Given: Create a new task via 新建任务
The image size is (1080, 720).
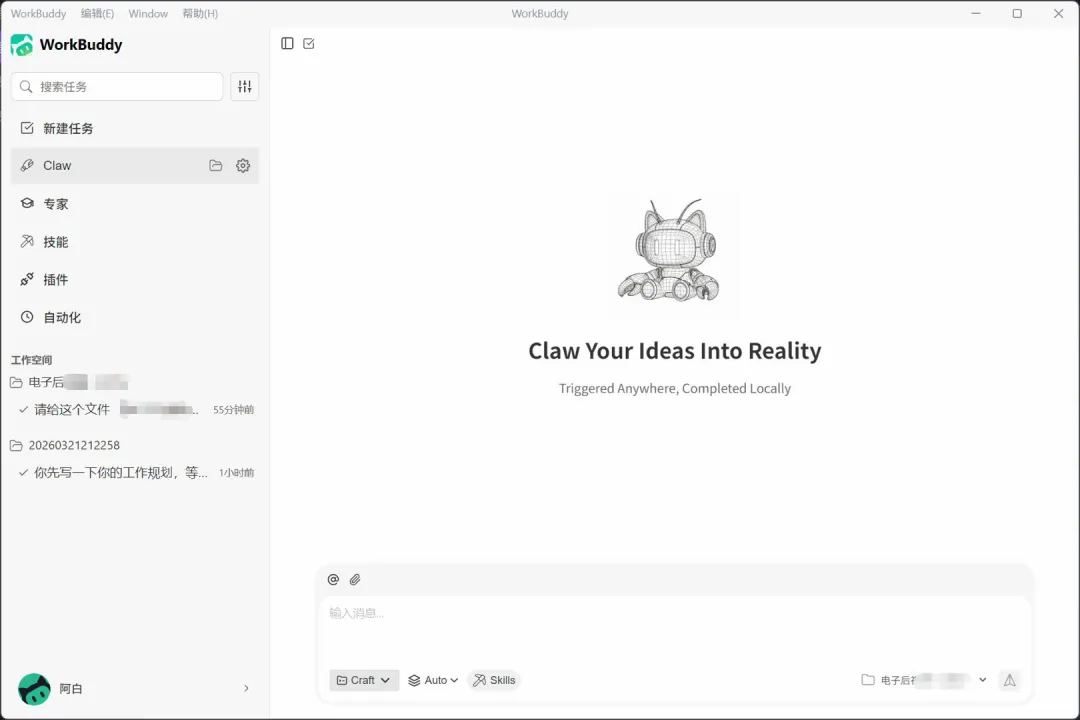Looking at the screenshot, I should pos(135,128).
